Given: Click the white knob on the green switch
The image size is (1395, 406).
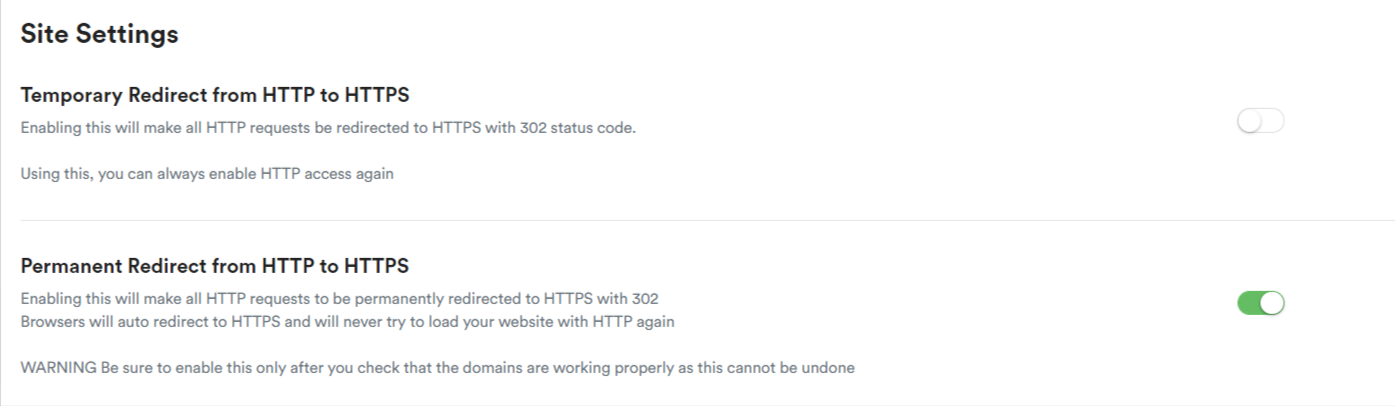Looking at the screenshot, I should [1271, 302].
